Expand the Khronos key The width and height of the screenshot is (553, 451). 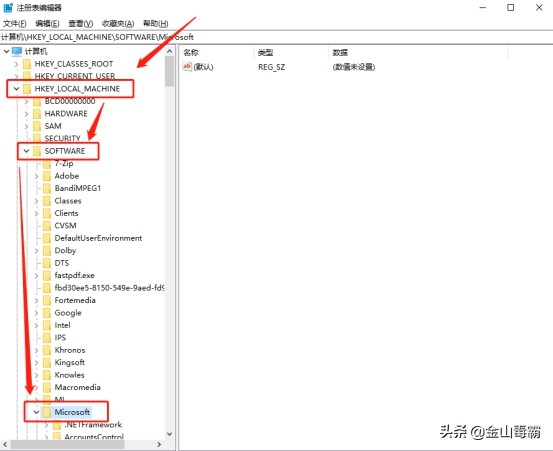click(x=36, y=350)
